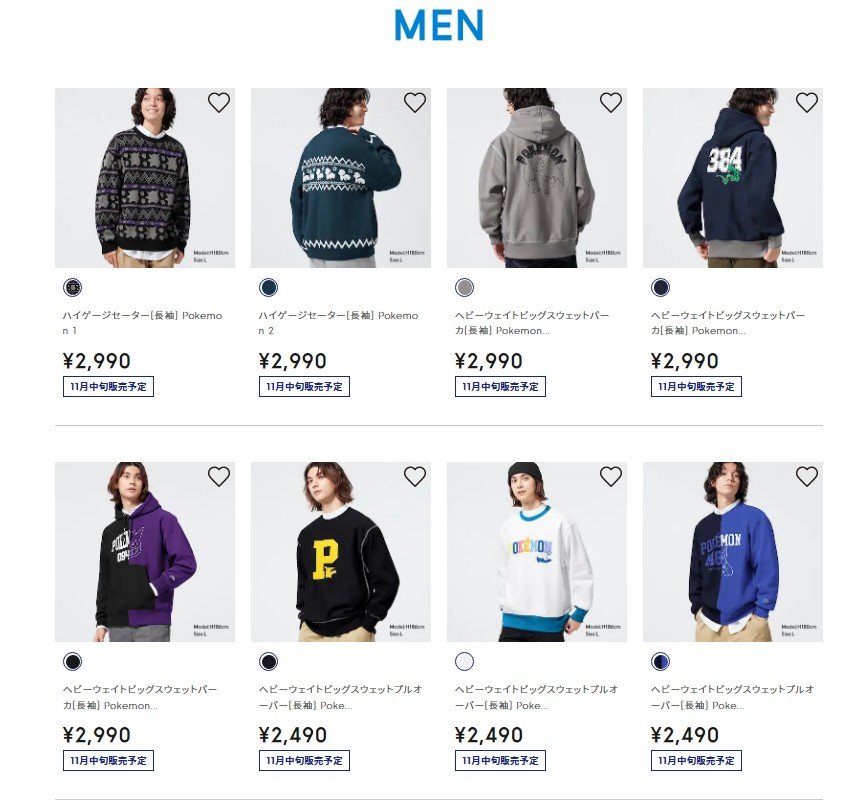Image resolution: width=868 pixels, height=801 pixels.
Task: Open navy 384 hoodie product image
Action: (x=733, y=178)
